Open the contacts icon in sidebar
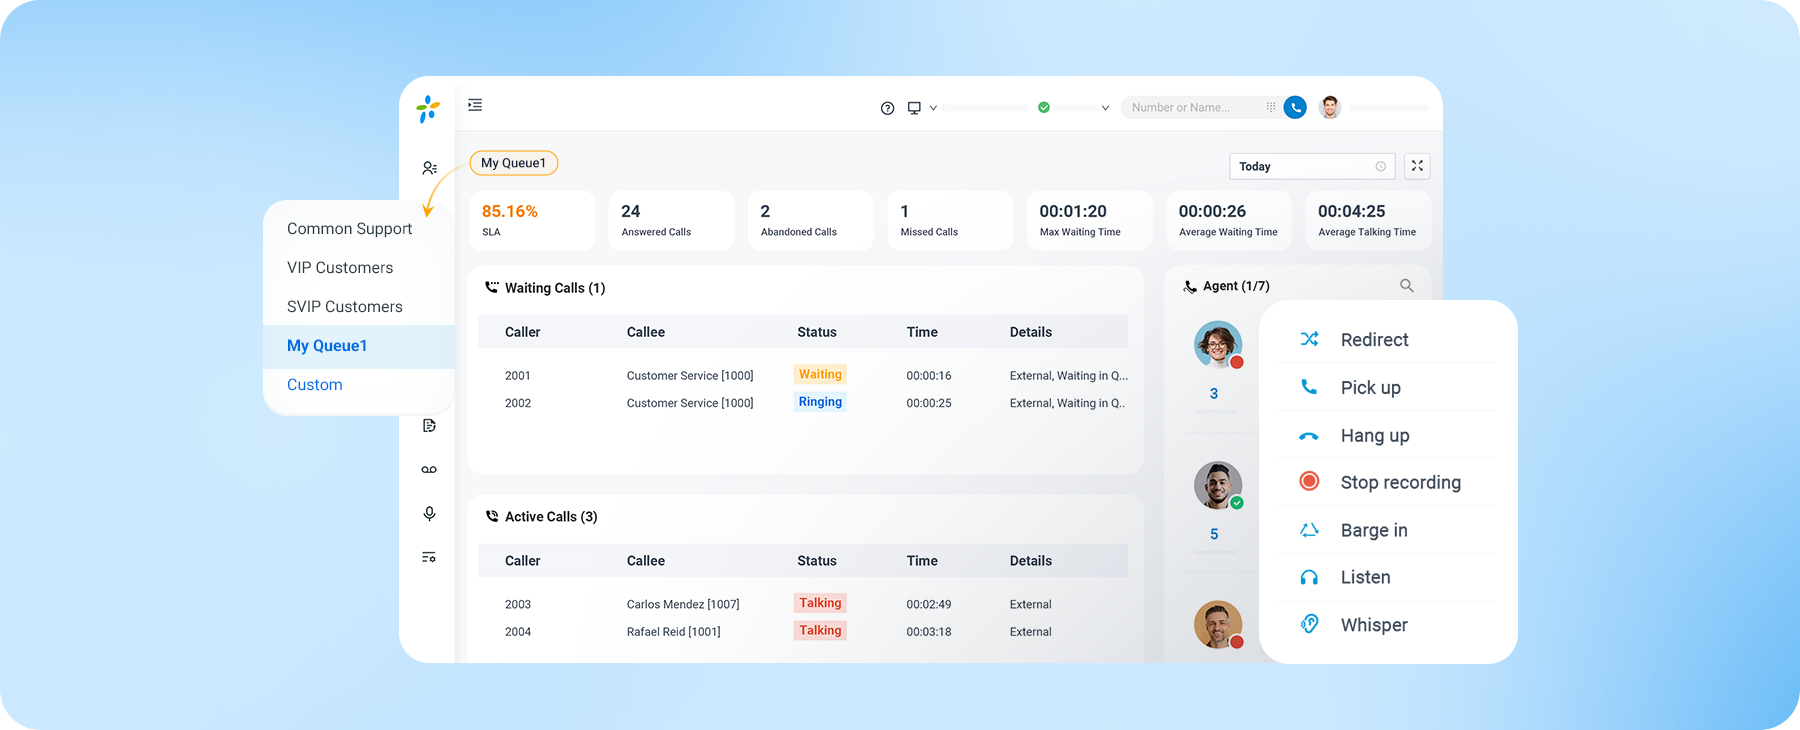This screenshot has width=1800, height=730. [x=429, y=168]
